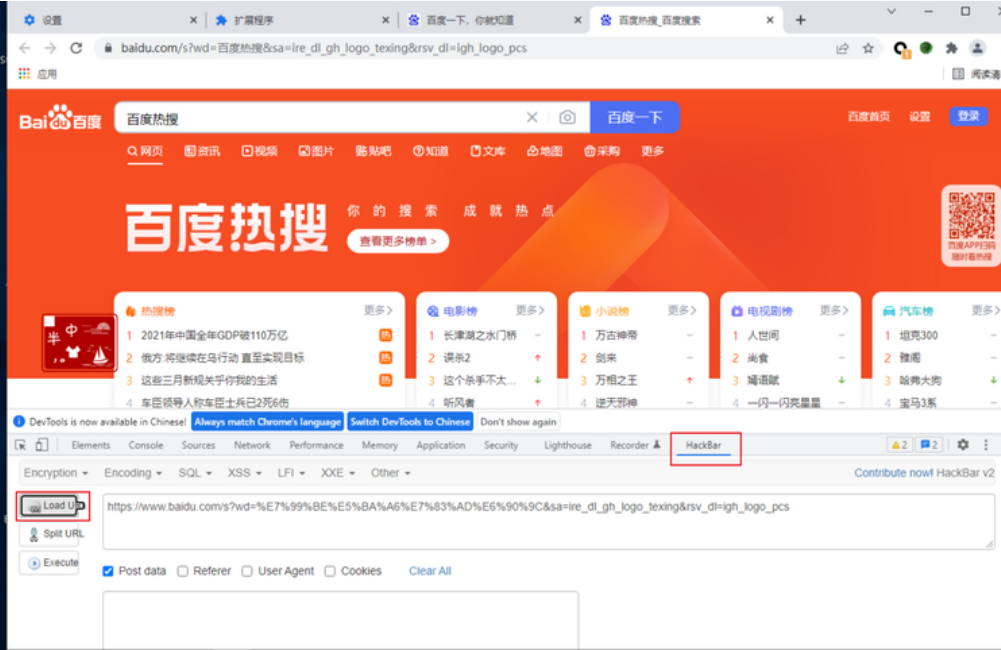
Task: Uncheck the Post data checkbox
Action: (105, 571)
